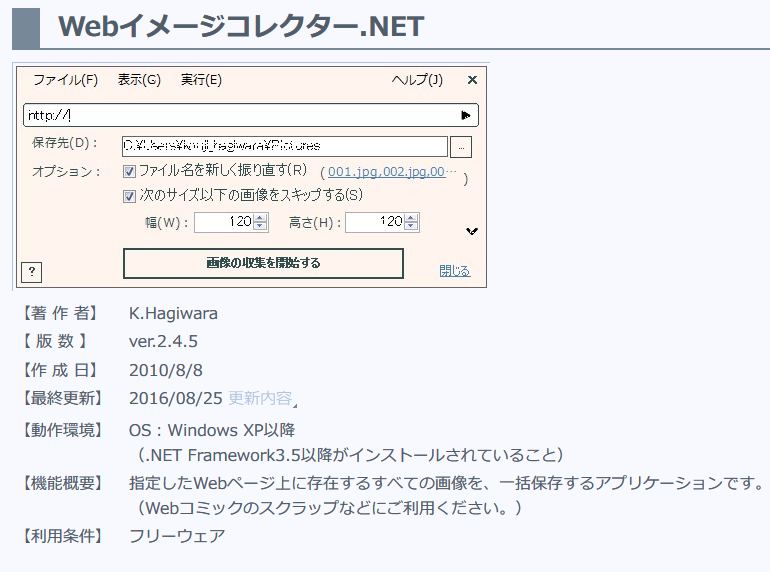Viewport: 770px width, 572px height.
Task: Click the 高さ(H) height value field
Action: [x=375, y=222]
